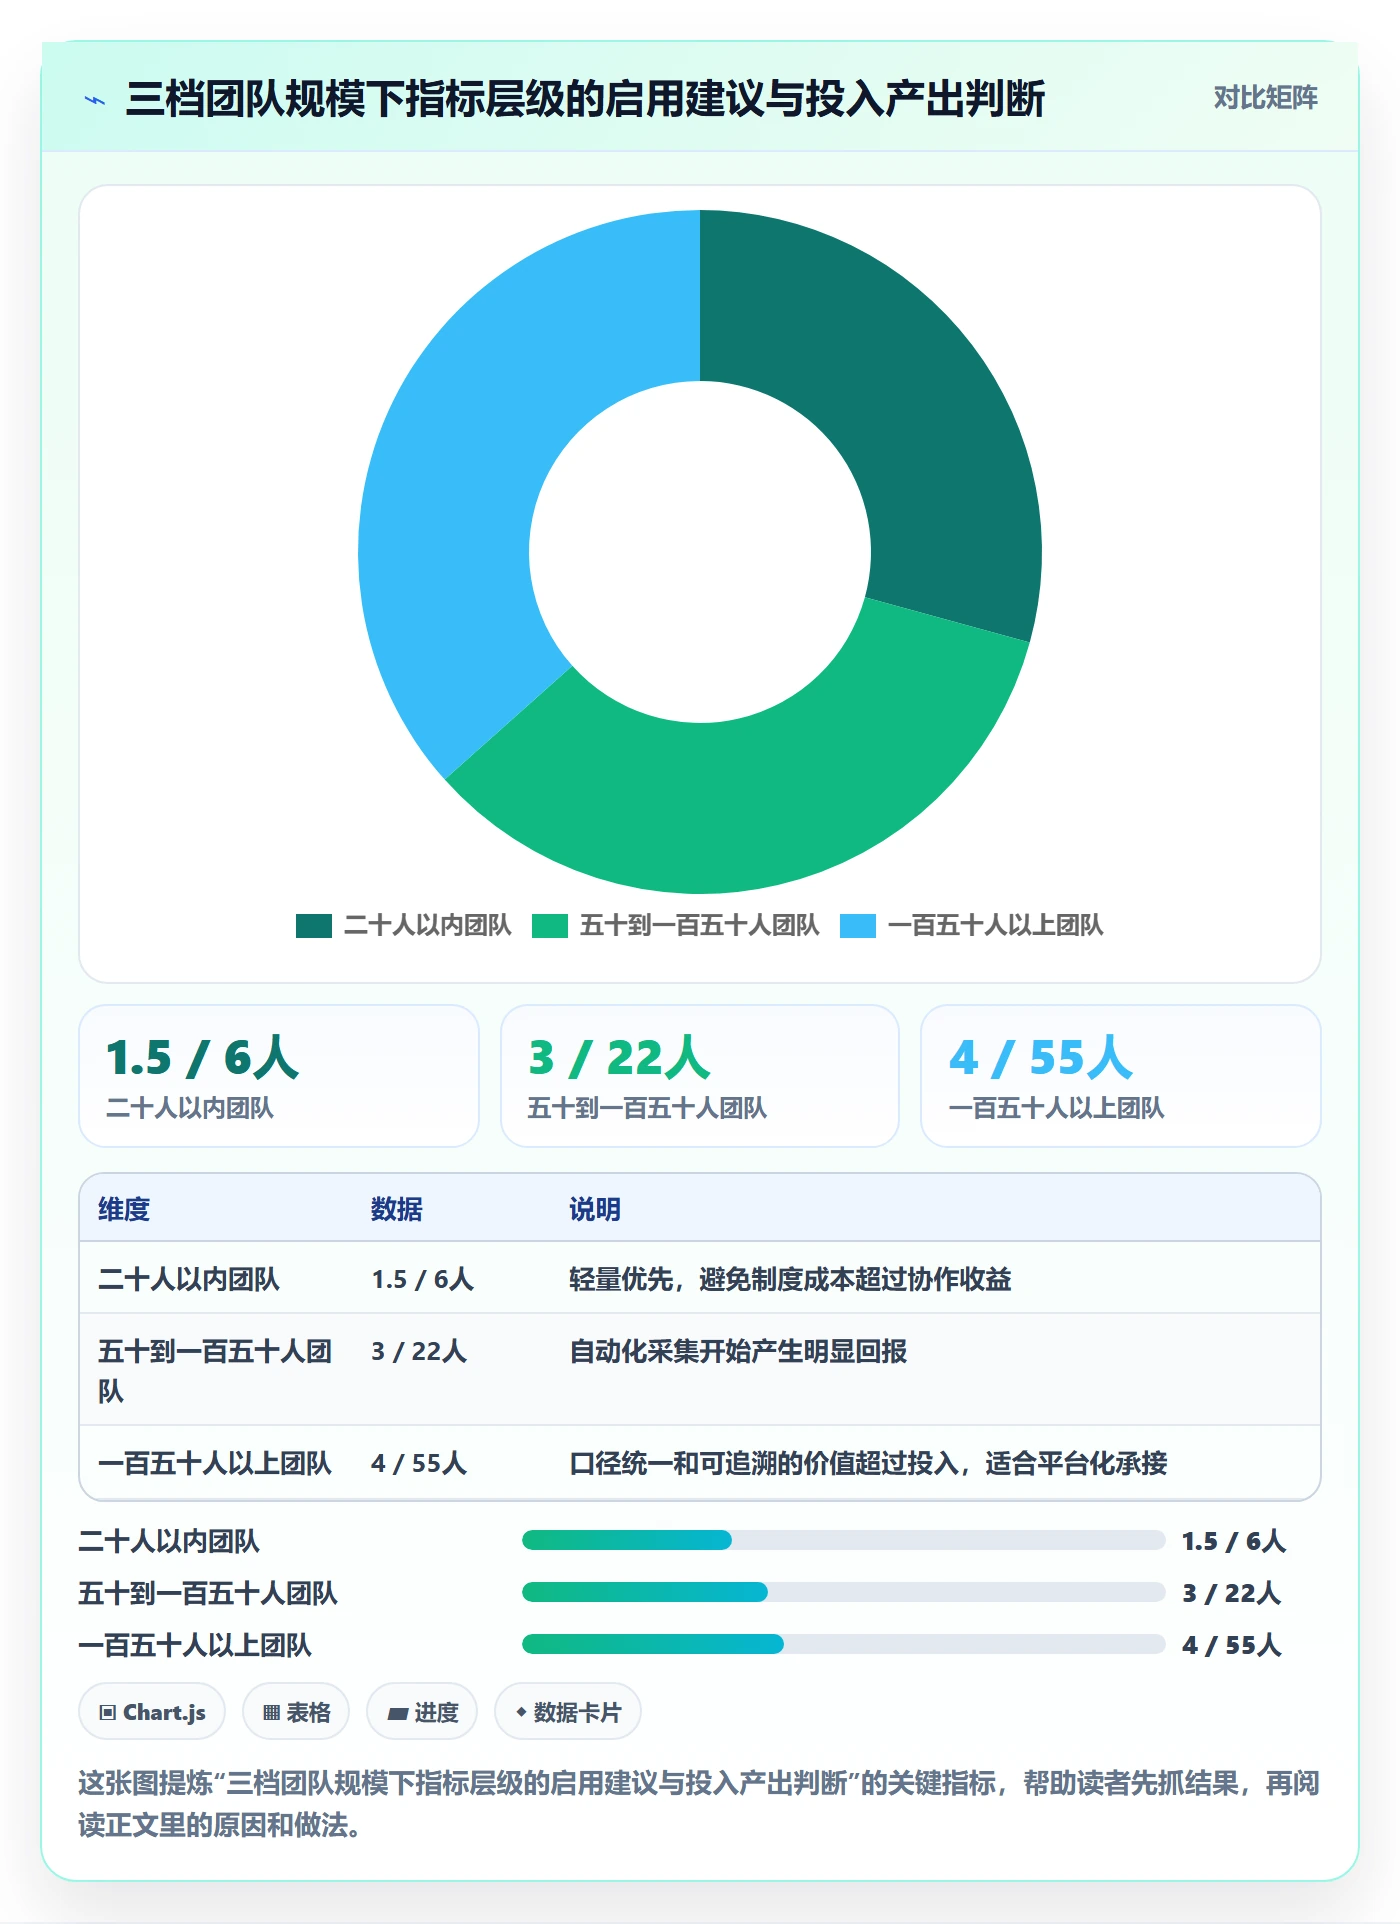Toggle the 五十到一百五十人团队 legend color box
This screenshot has width=1400, height=1924.
pyautogui.click(x=549, y=926)
